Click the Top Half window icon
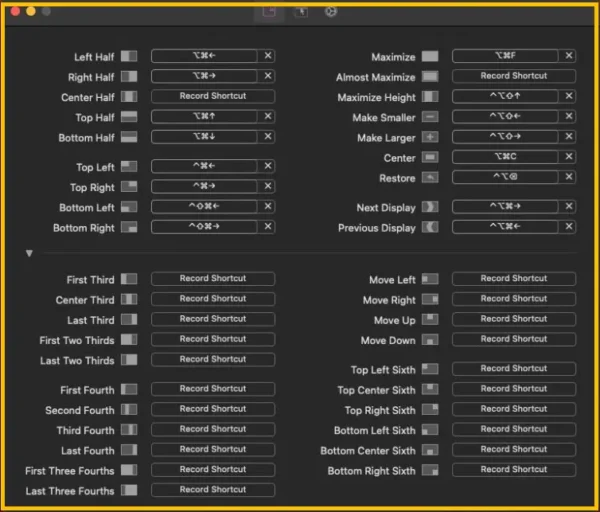The height and width of the screenshot is (512, 600). point(129,117)
